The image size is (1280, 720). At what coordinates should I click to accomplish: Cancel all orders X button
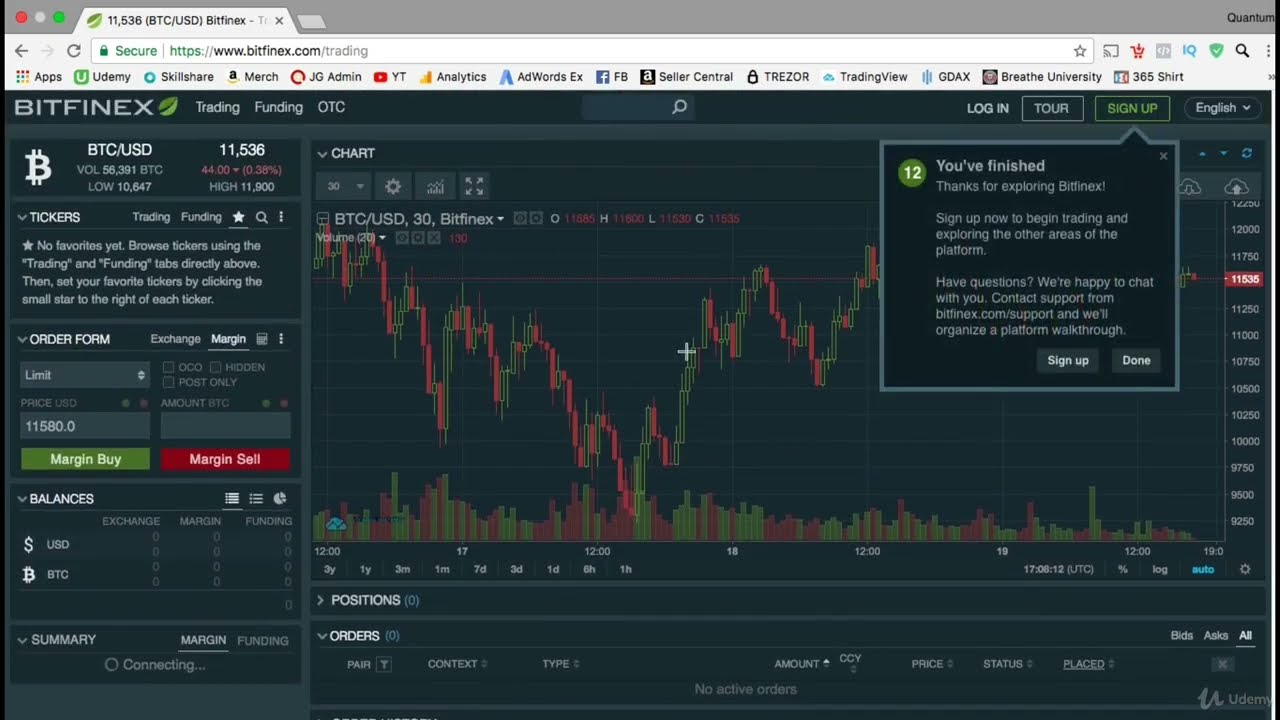1221,664
